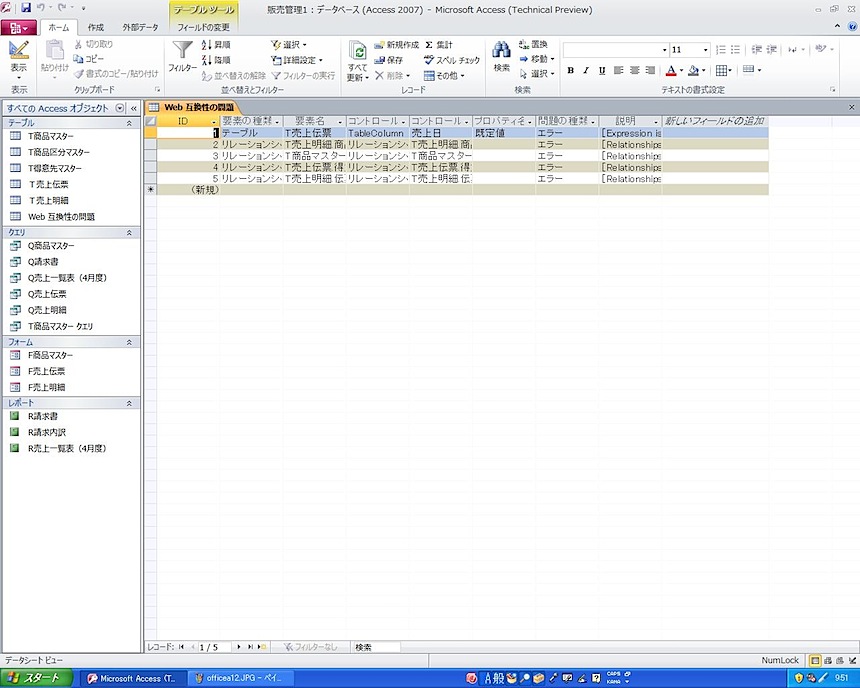Click the gridlines button
Viewport: 860px width, 688px height.
(721, 70)
